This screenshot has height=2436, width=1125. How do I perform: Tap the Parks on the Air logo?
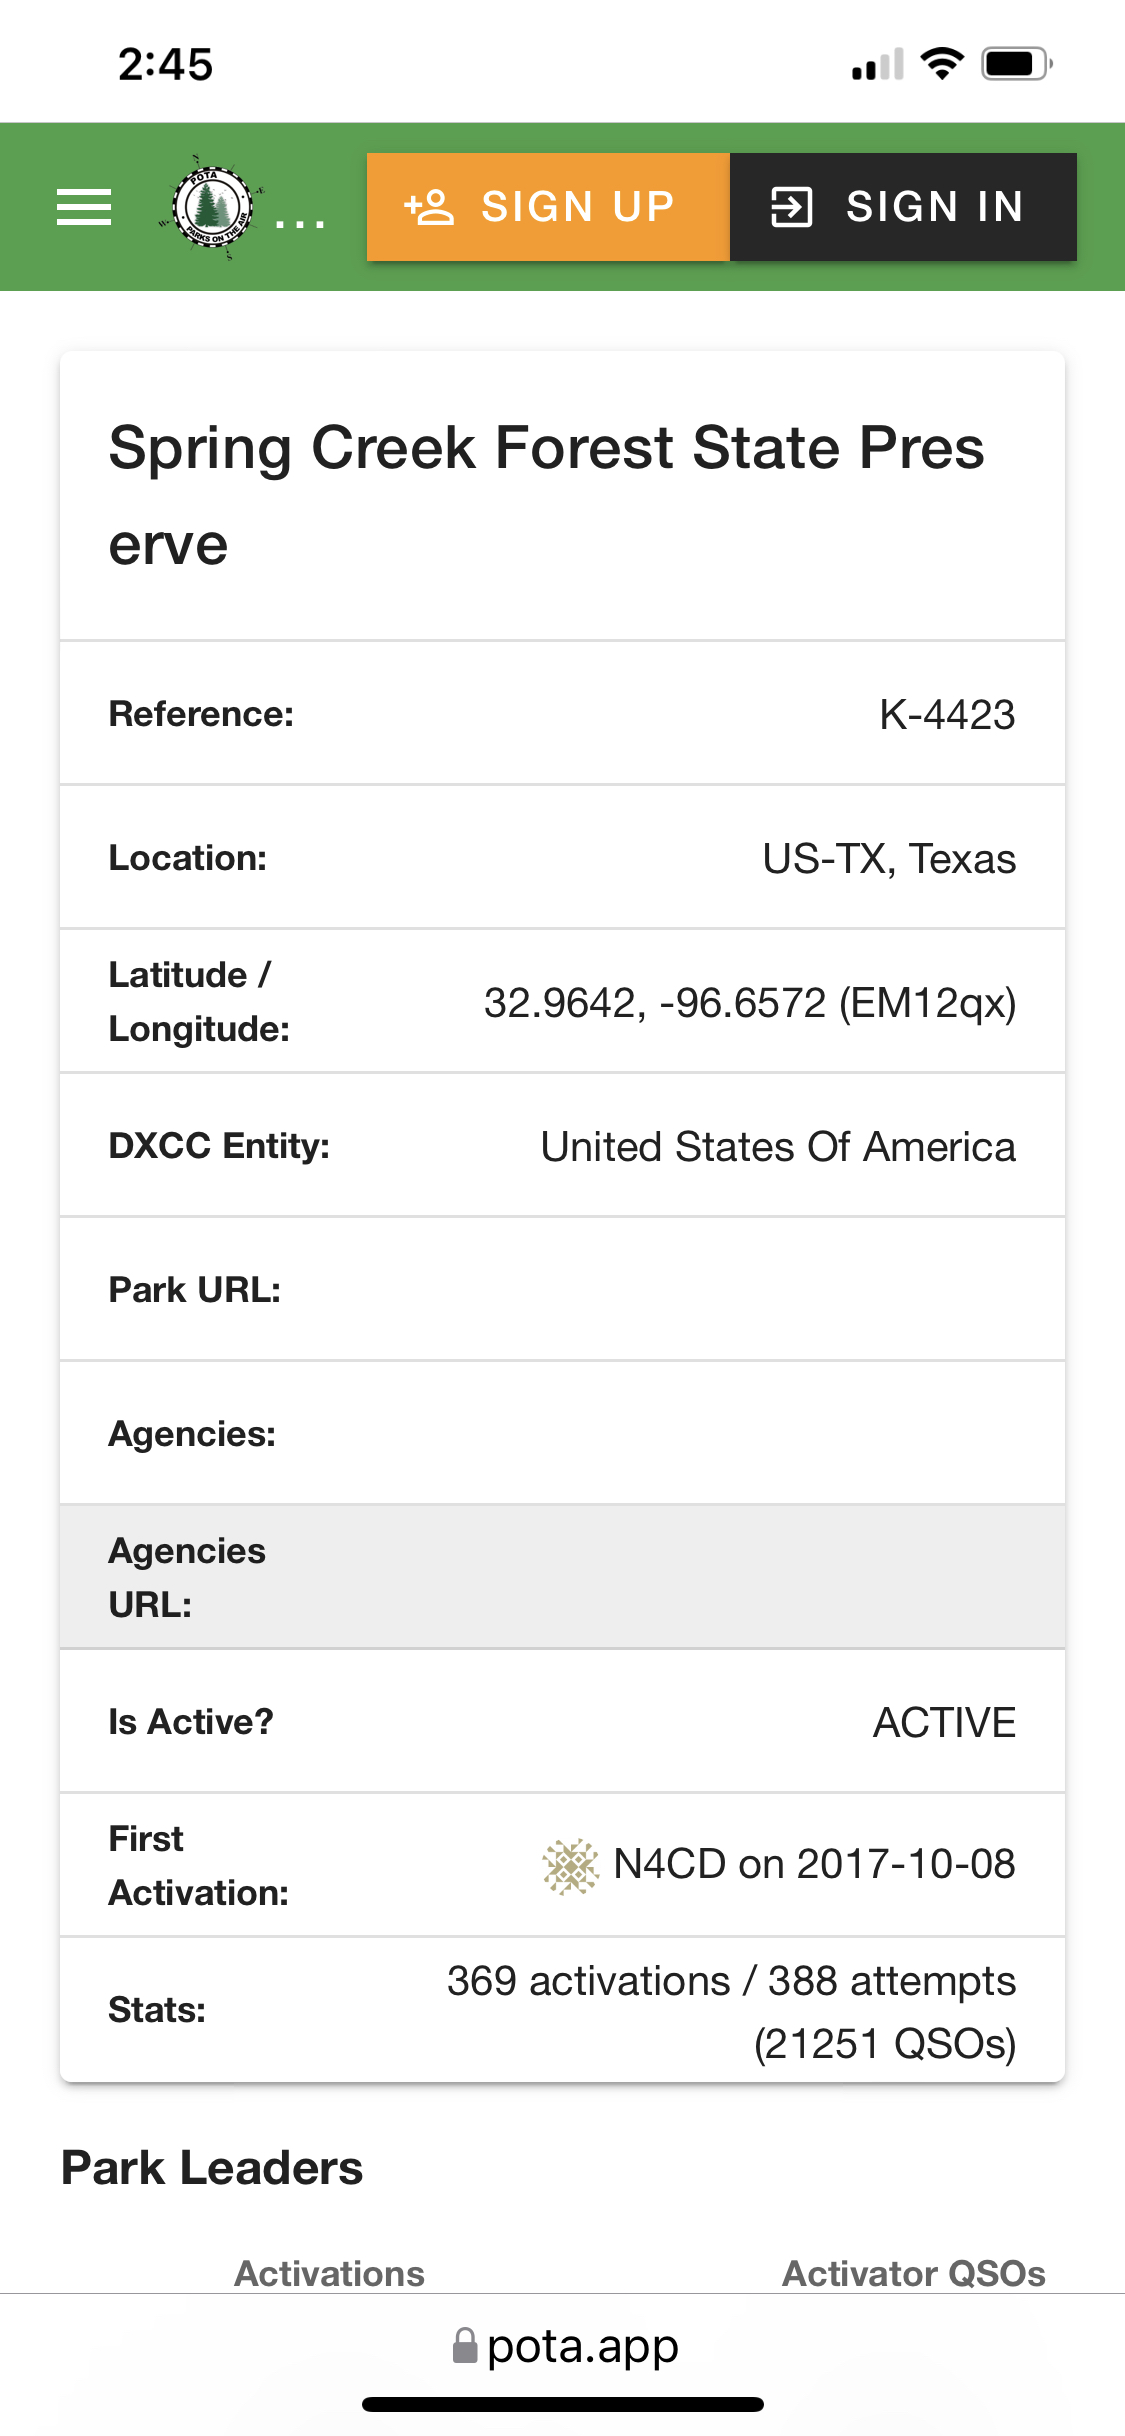click(212, 207)
